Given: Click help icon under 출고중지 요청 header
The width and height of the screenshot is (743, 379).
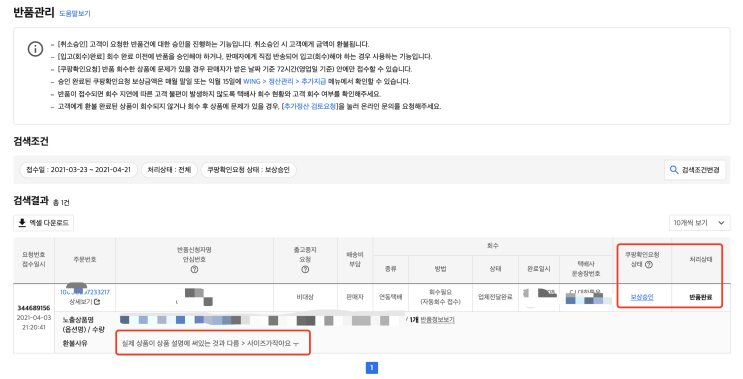Looking at the screenshot, I should (305, 270).
